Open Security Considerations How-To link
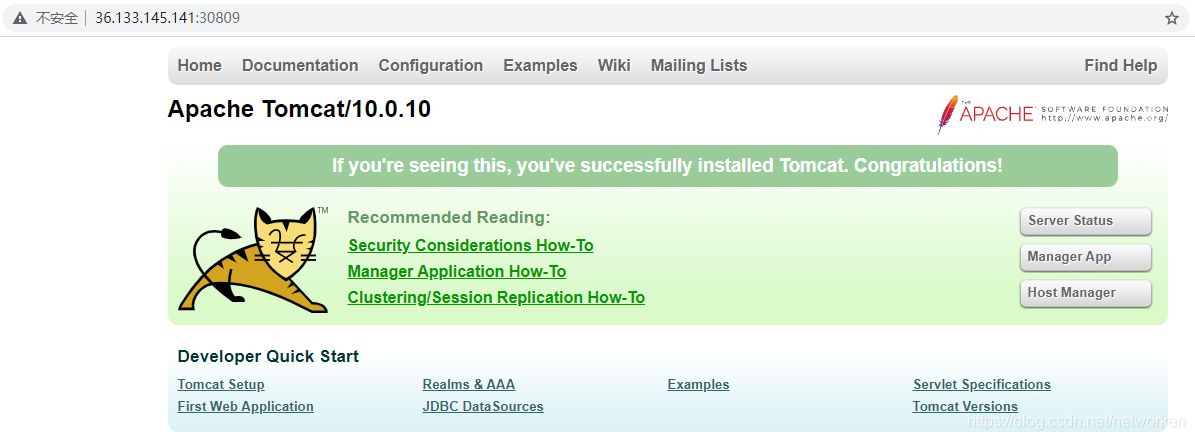Viewport: 1195px width, 440px height. (x=470, y=246)
